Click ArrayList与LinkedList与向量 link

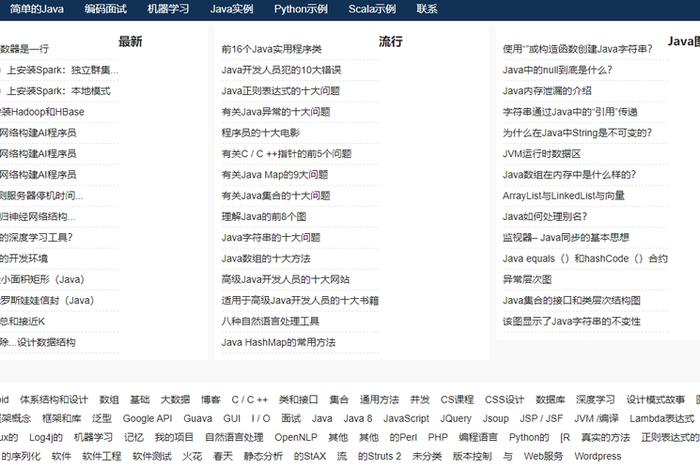(563, 196)
